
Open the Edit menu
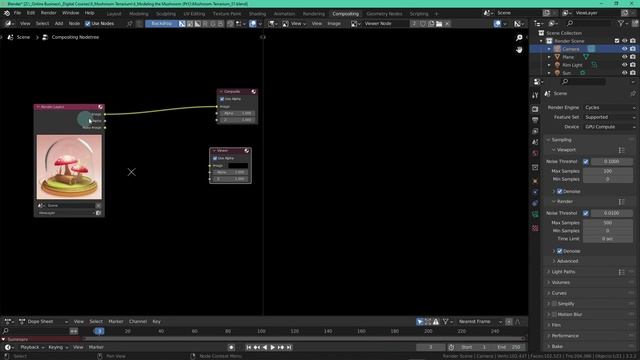pos(31,13)
